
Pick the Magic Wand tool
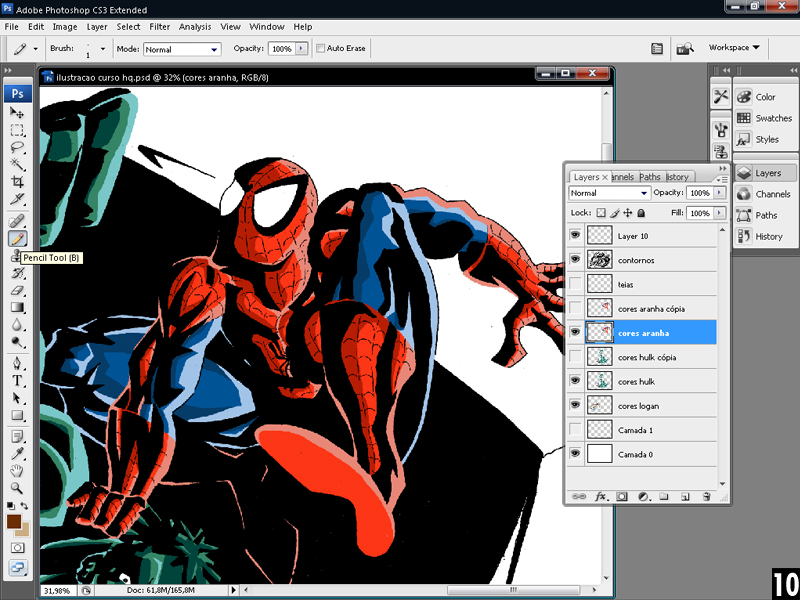coord(17,164)
